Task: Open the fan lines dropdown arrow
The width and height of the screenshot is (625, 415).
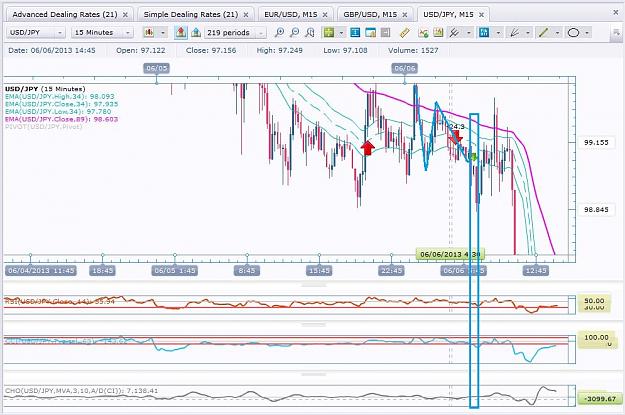Action: pyautogui.click(x=528, y=33)
